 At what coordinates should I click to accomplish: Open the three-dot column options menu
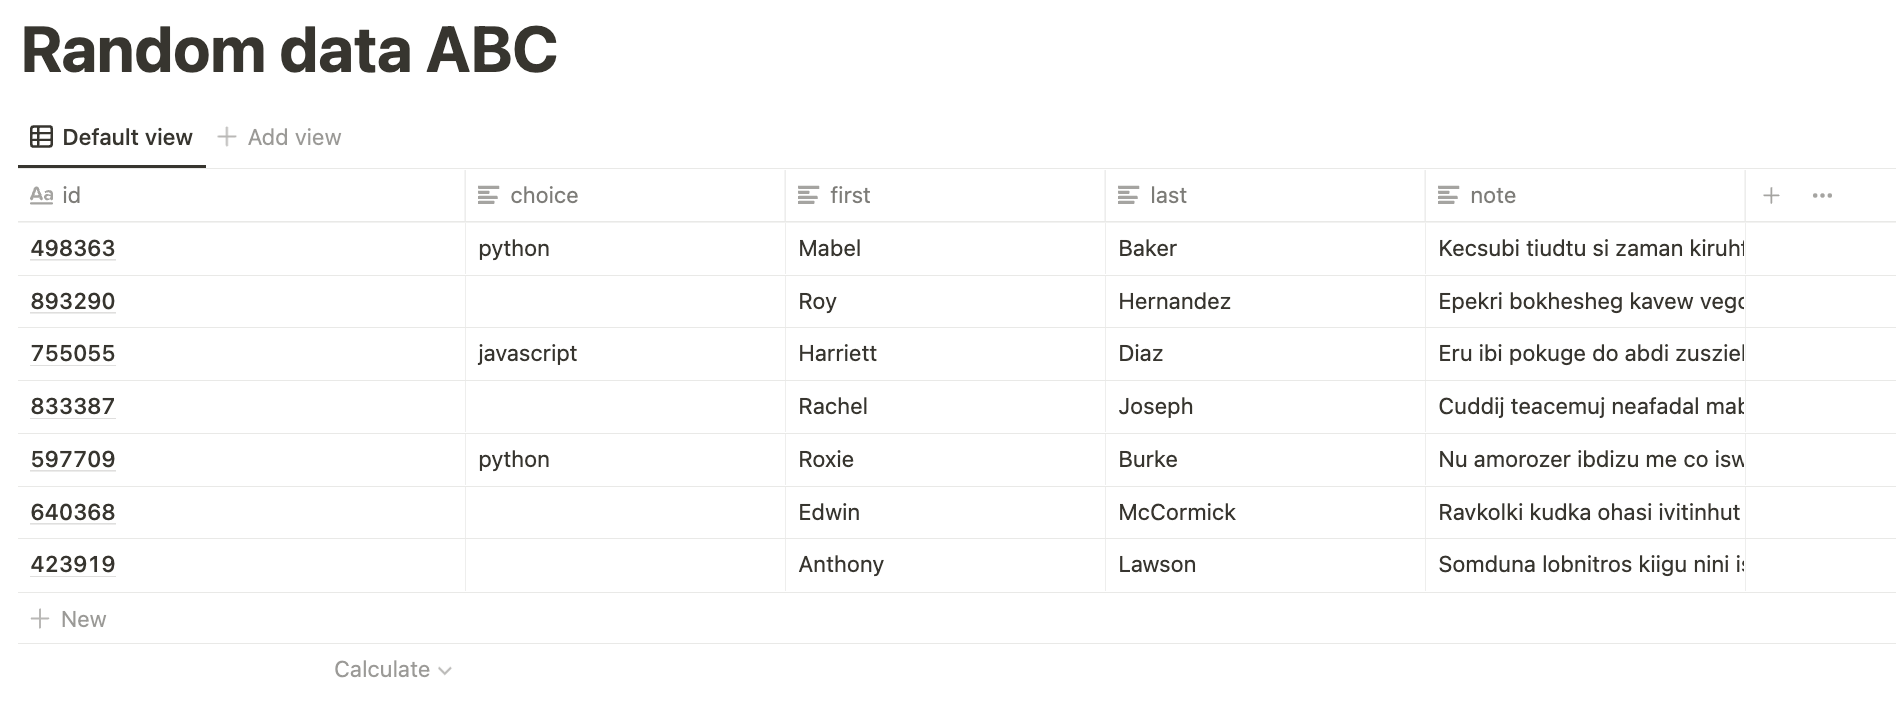point(1822,195)
